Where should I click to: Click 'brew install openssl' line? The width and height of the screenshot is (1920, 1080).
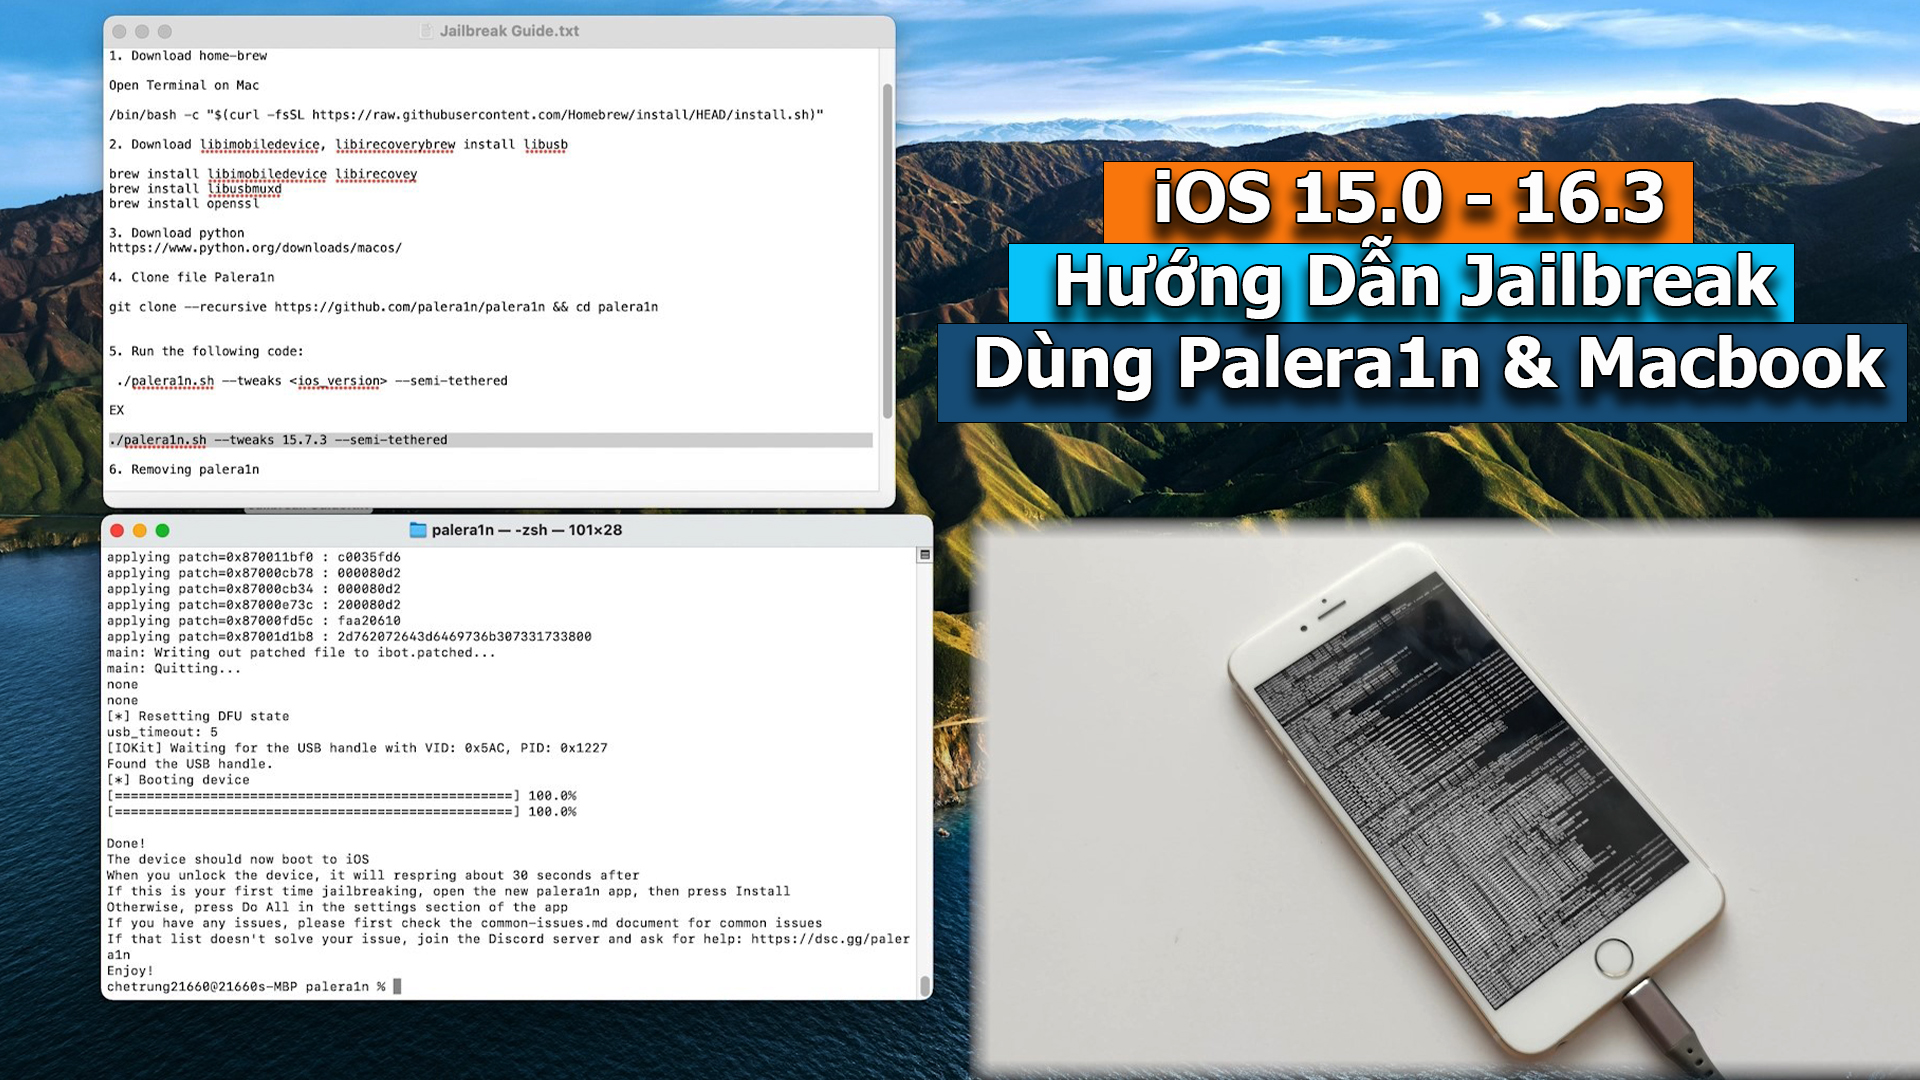click(x=184, y=204)
